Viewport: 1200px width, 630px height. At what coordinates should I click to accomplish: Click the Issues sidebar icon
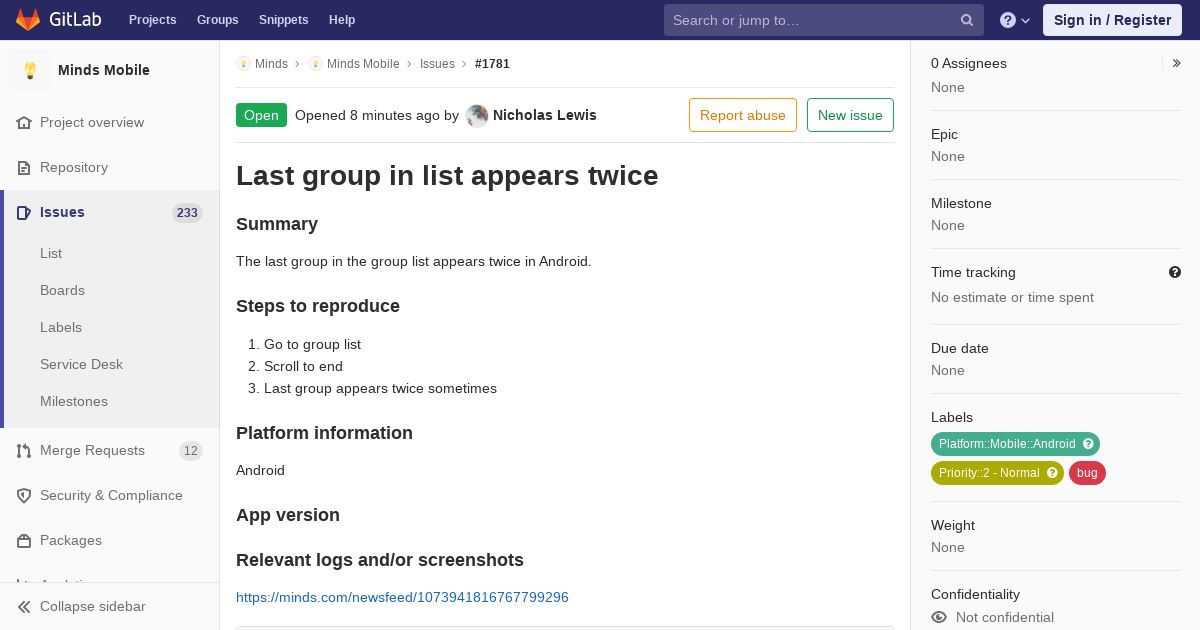pos(24,212)
